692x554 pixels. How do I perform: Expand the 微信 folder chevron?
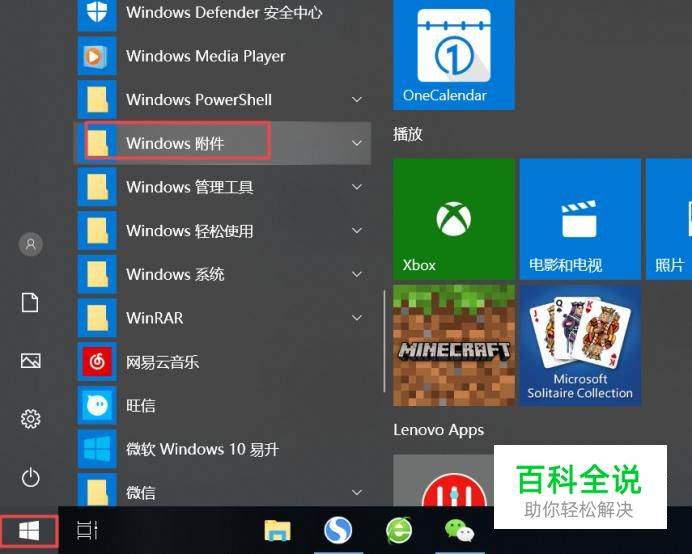(357, 492)
